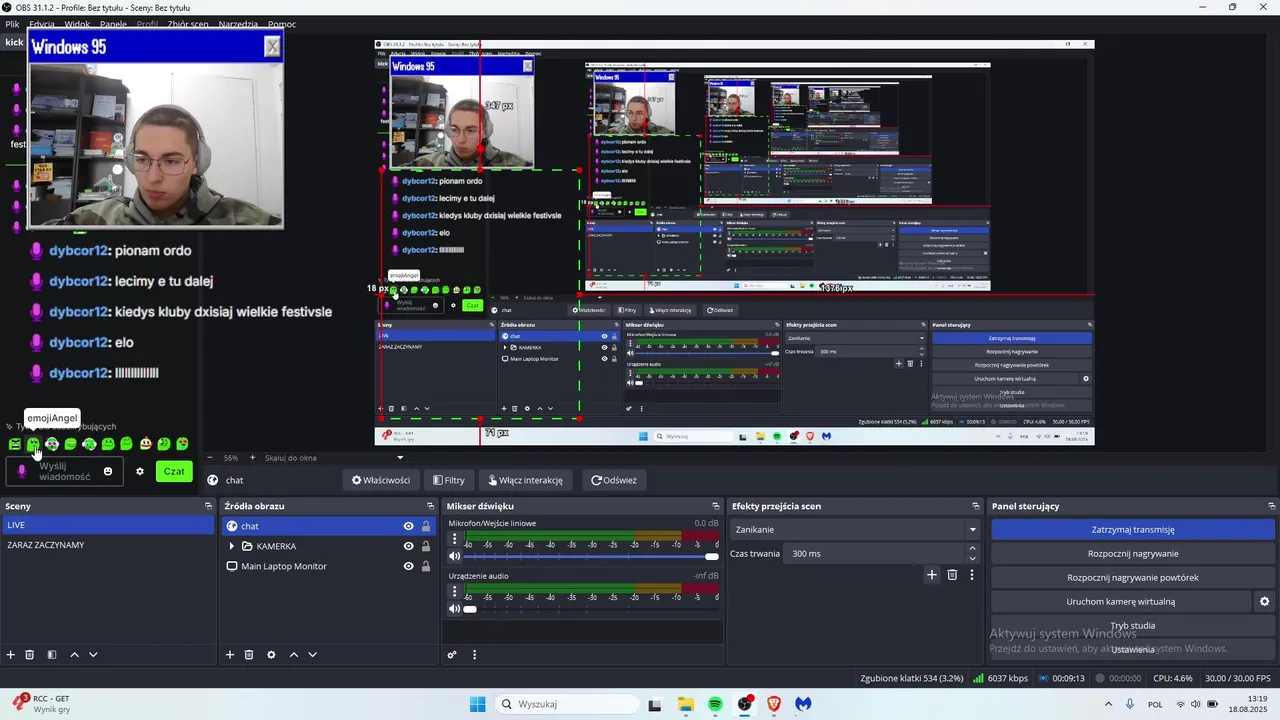This screenshot has height=720, width=1280.
Task: Click Uruchom kamerę wirtualną button
Action: pyautogui.click(x=1121, y=602)
